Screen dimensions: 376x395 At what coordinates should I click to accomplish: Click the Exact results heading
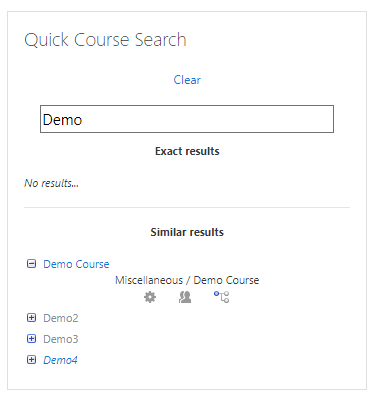187,151
